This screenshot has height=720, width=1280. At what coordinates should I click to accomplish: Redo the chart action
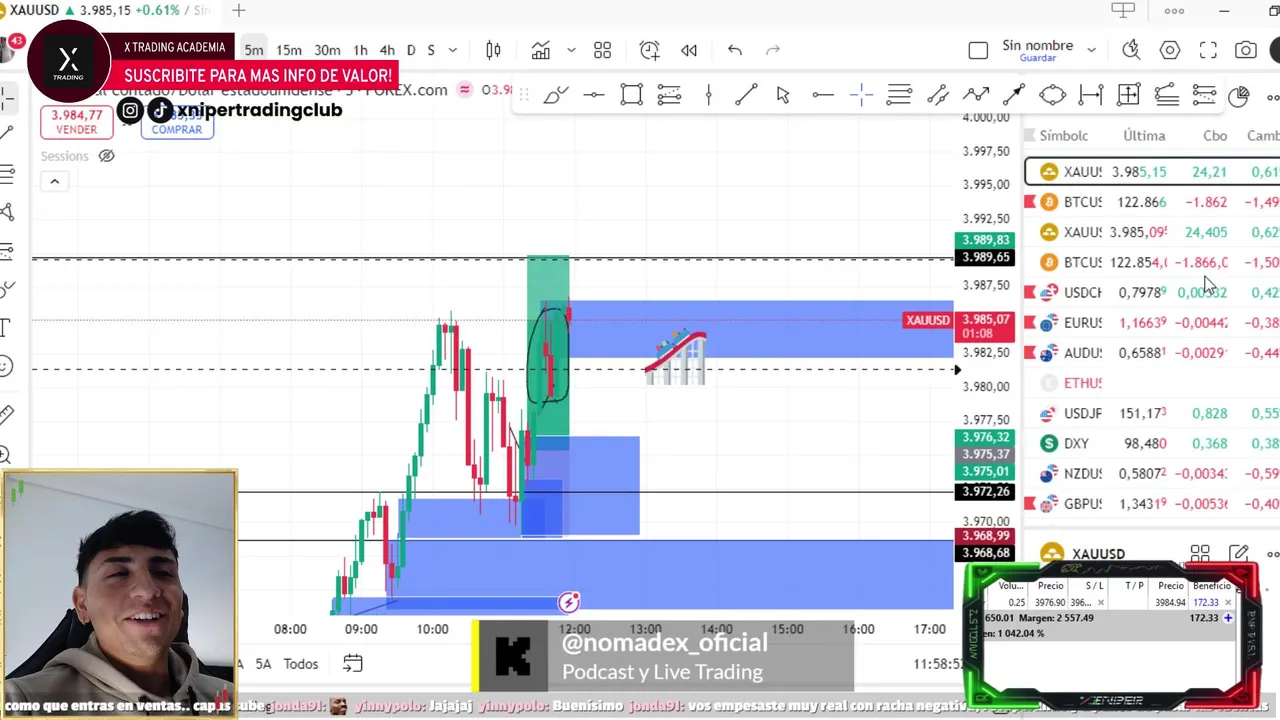[772, 50]
